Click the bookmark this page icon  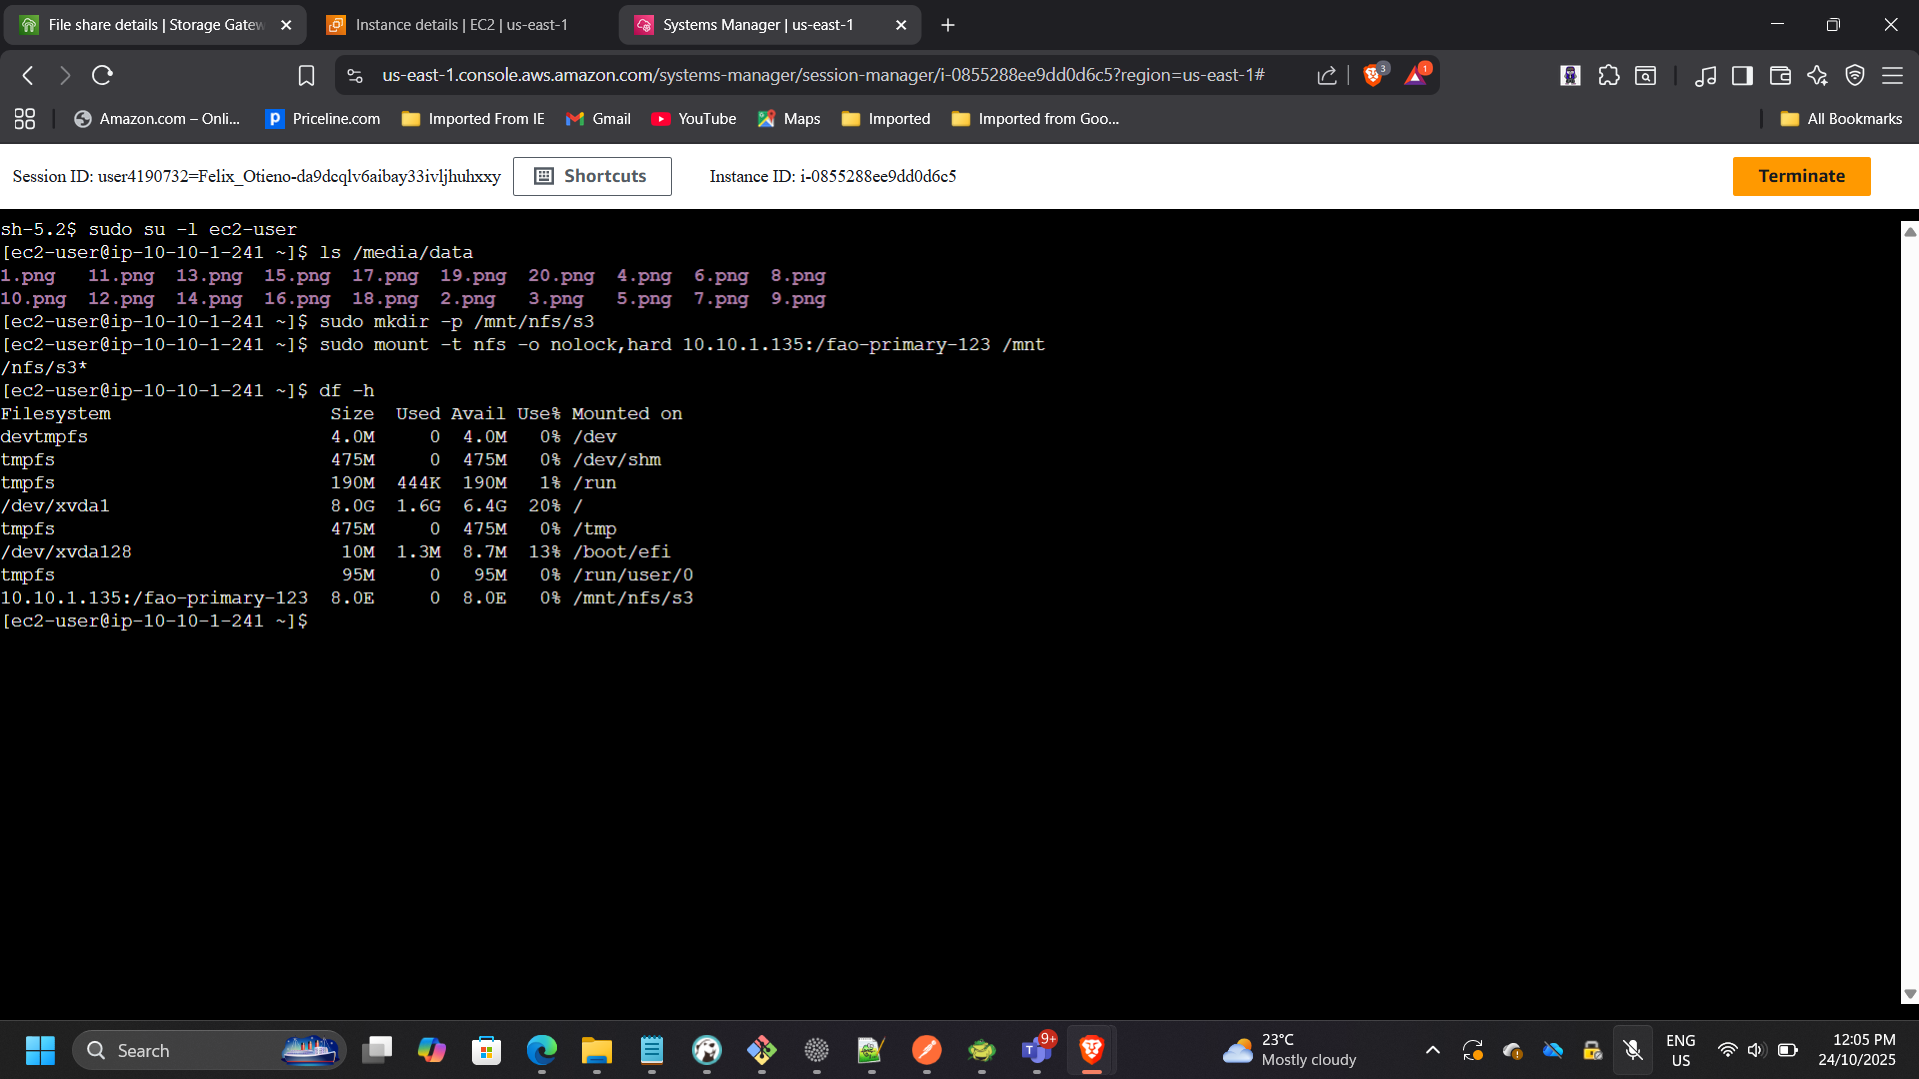pos(306,75)
